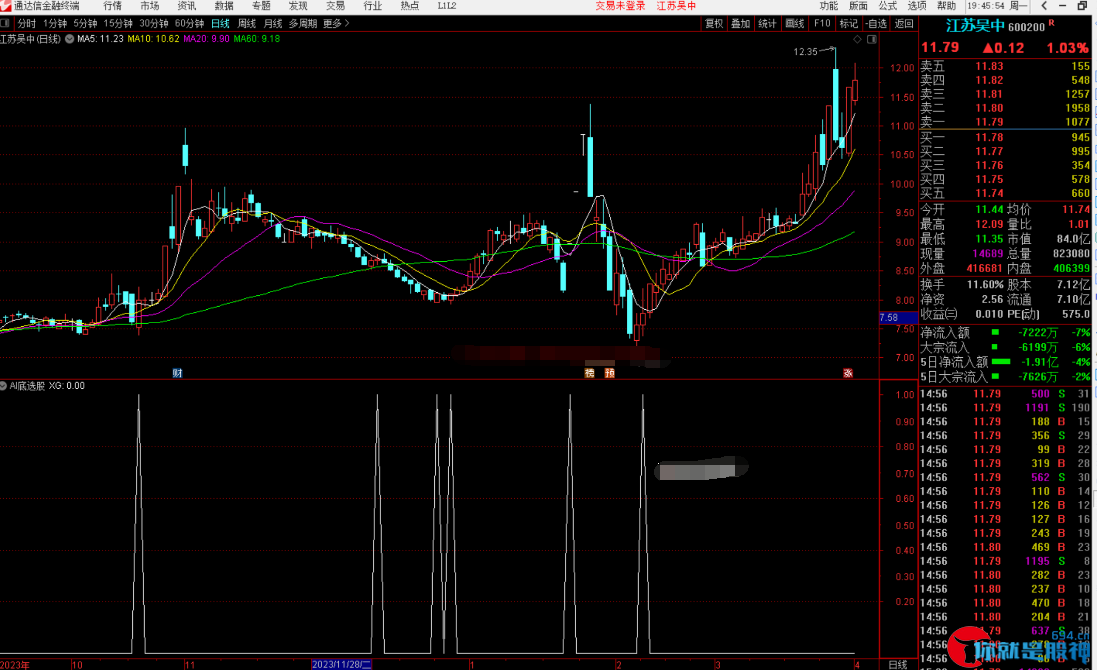The height and width of the screenshot is (670, 1097).
Task: Click the 2023/11/28 date marker on timeline
Action: (341, 664)
